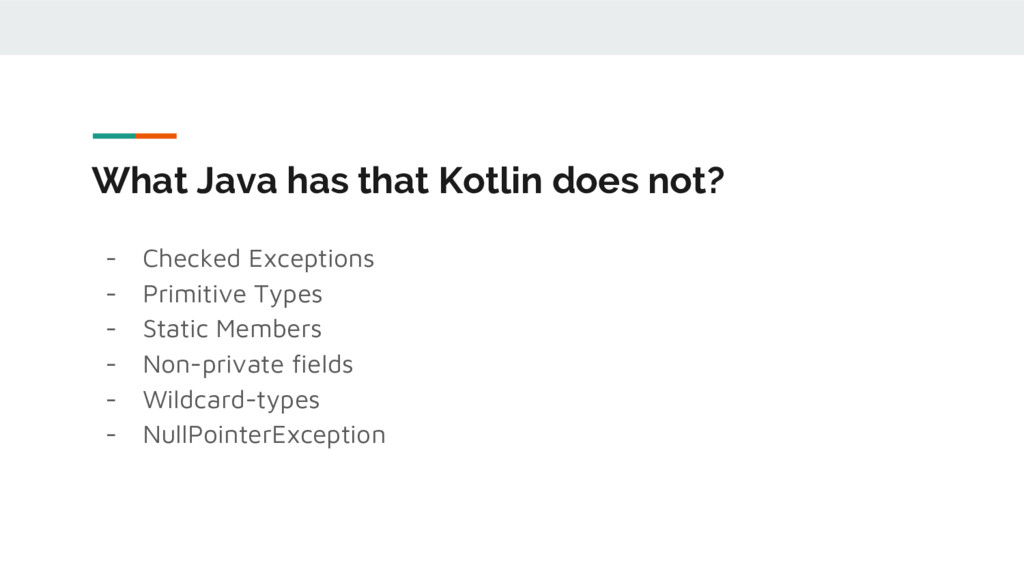1024x576 pixels.
Task: Select the NullPointerException bullet
Action: [264, 435]
